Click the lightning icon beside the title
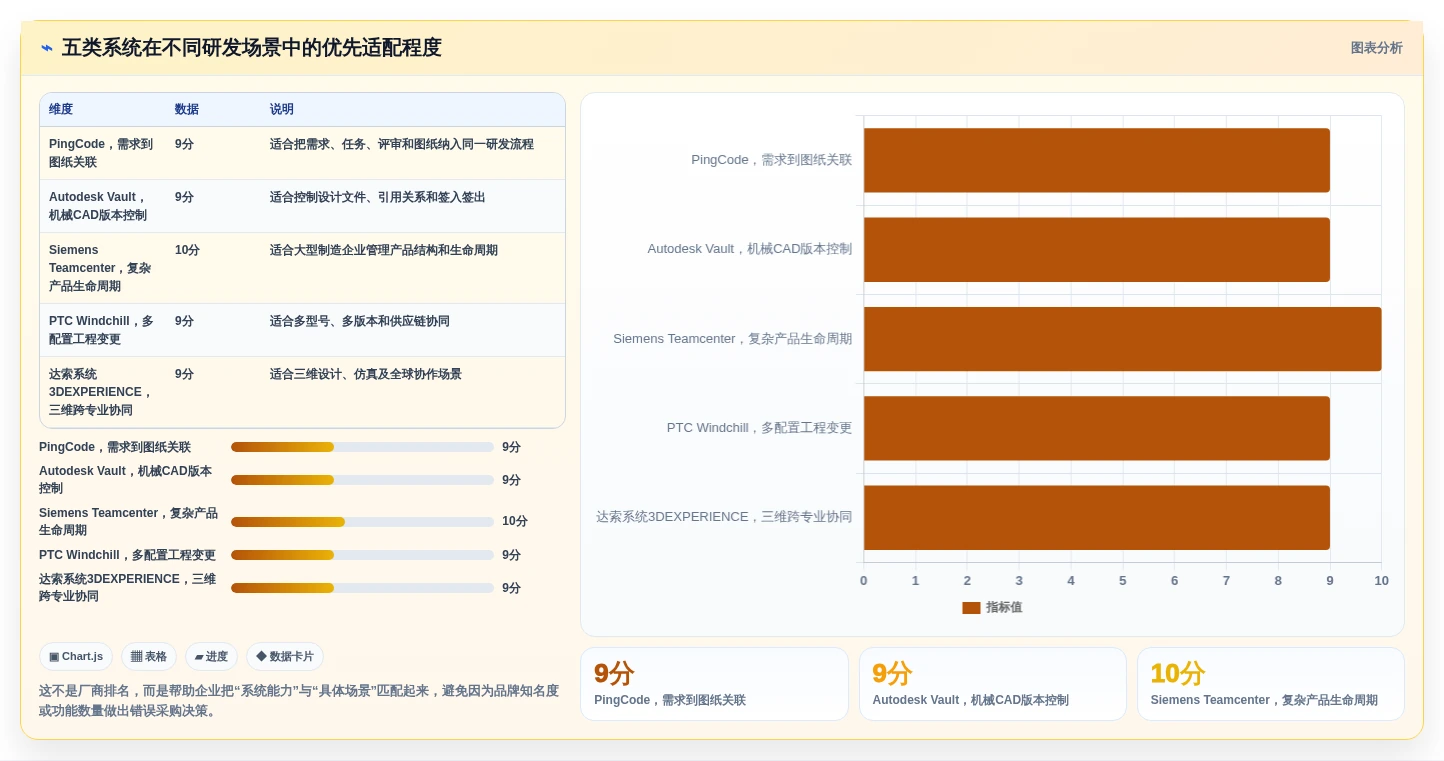The image size is (1444, 761). point(47,48)
